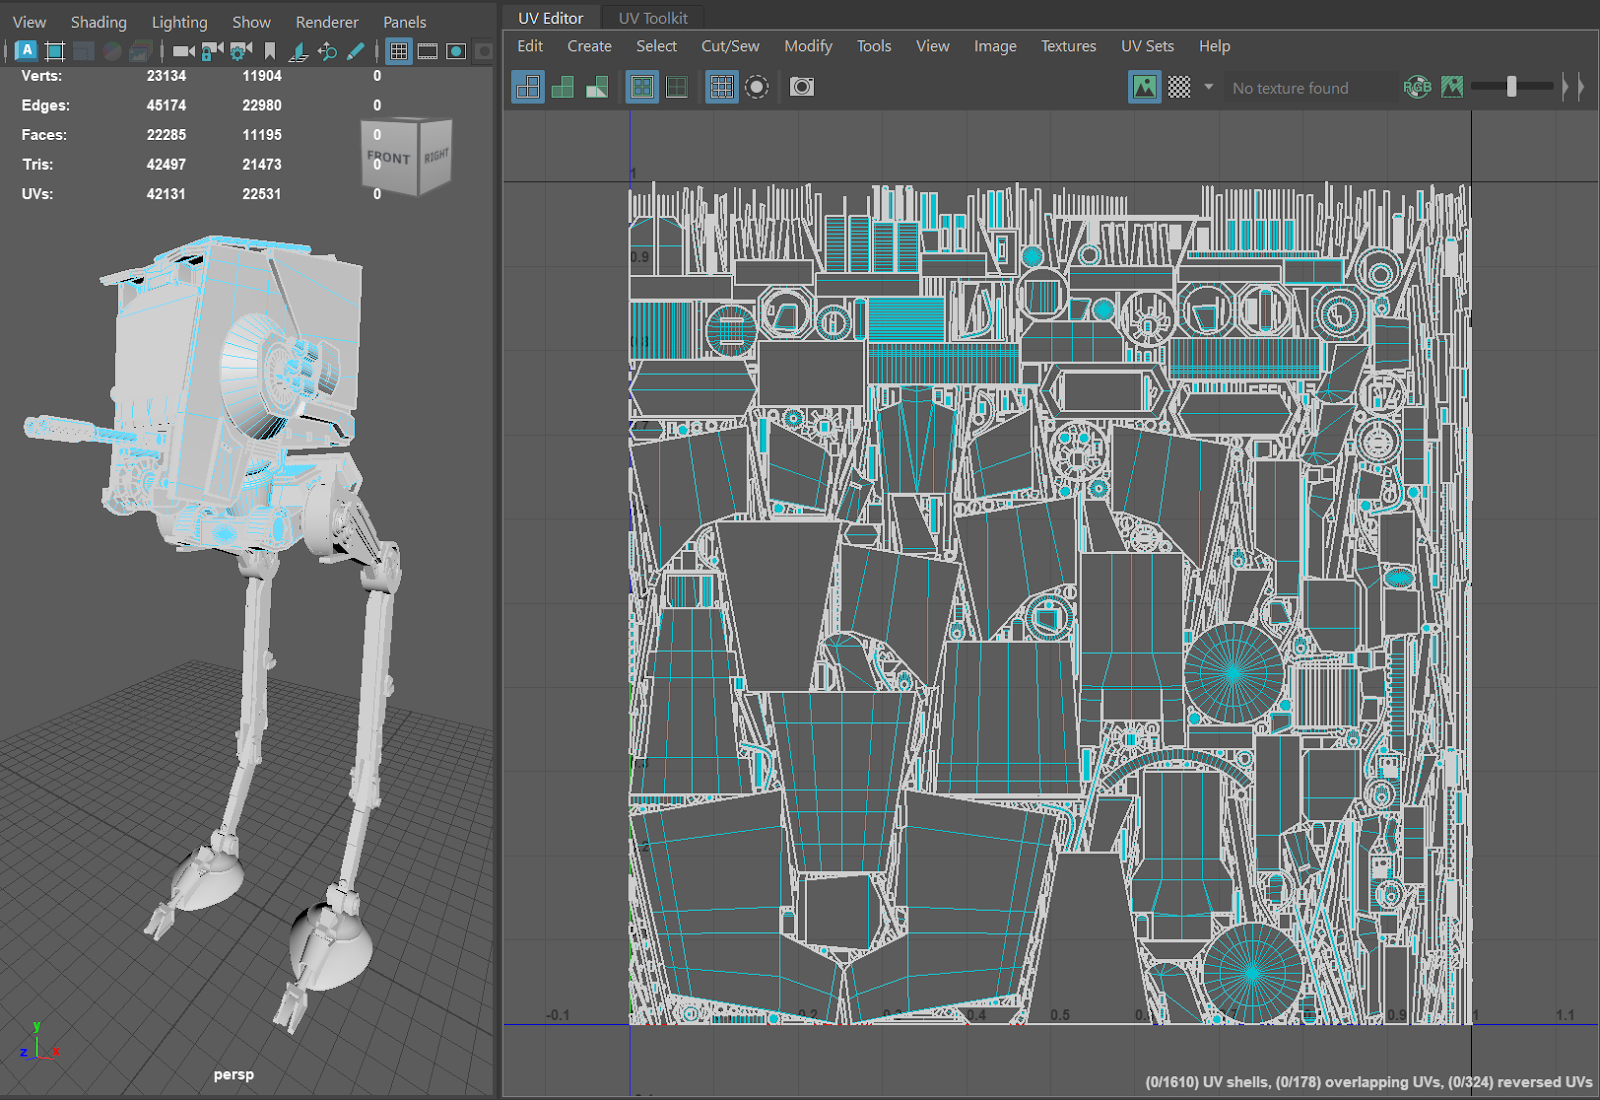This screenshot has height=1100, width=1600.
Task: Switch to the UV Toolkit tab
Action: (x=653, y=18)
